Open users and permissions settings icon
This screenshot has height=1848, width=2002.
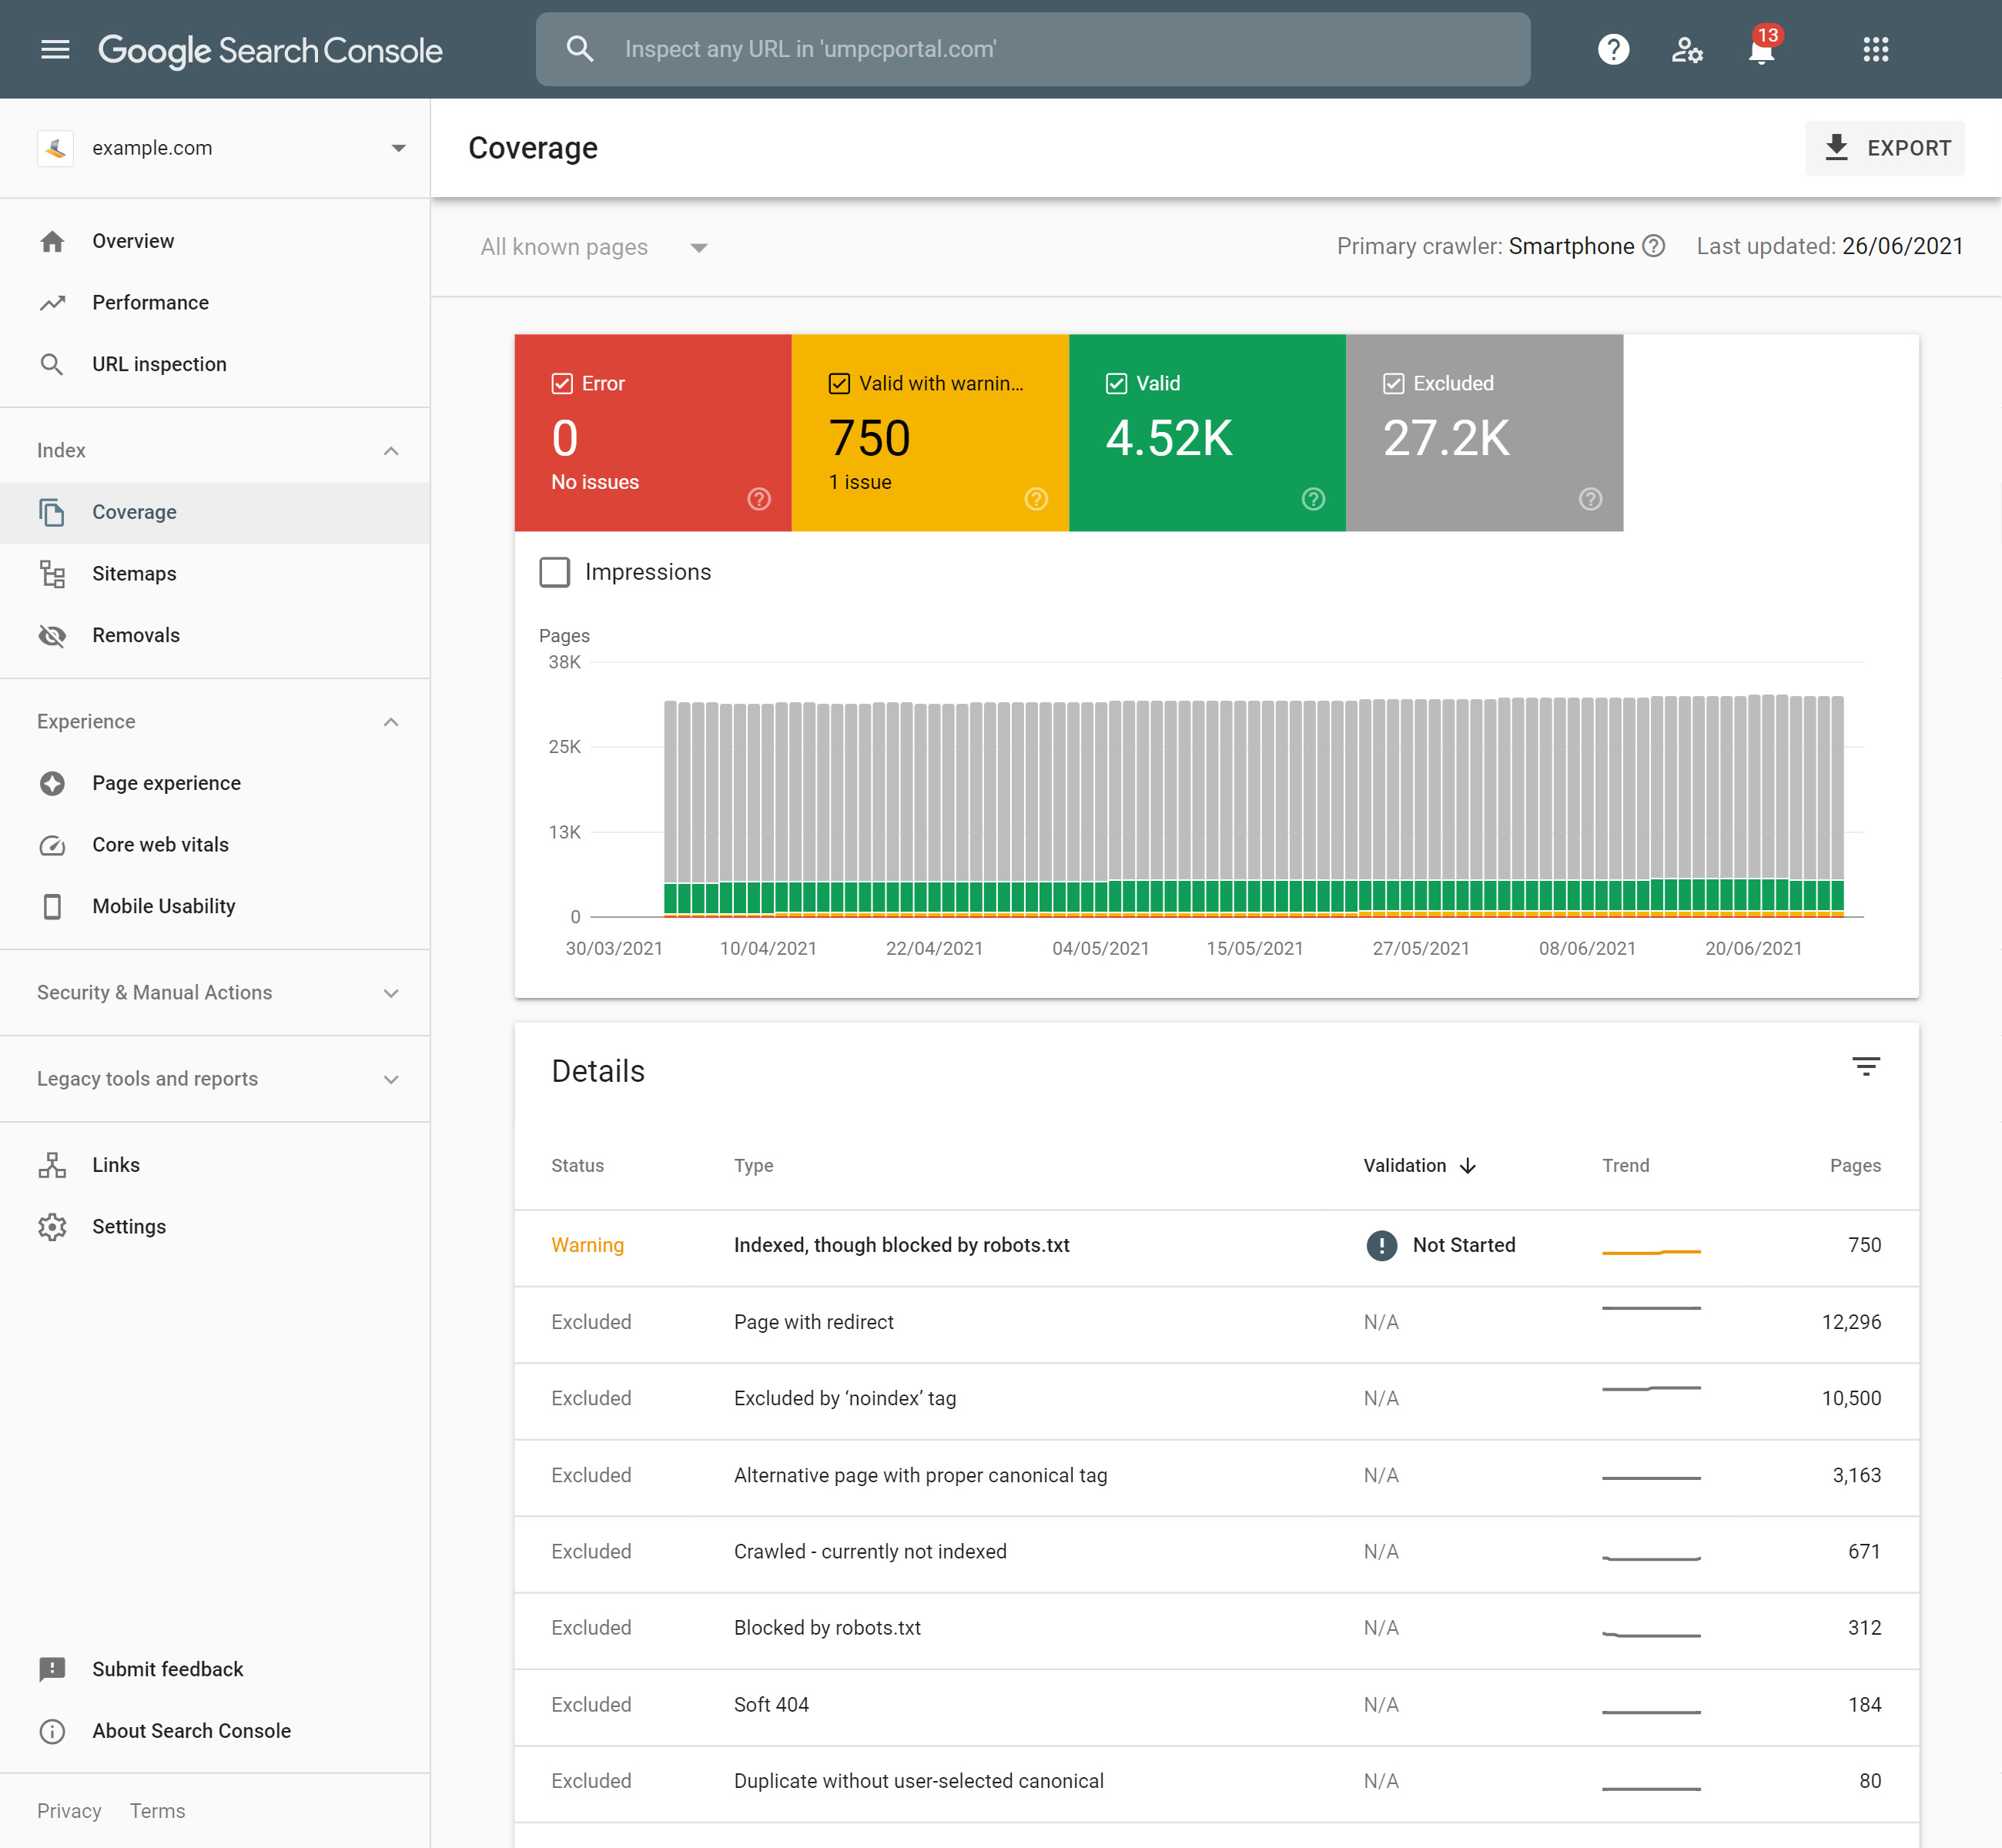[1687, 49]
